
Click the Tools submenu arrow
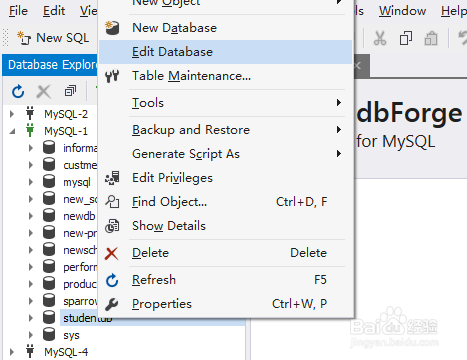coord(339,103)
